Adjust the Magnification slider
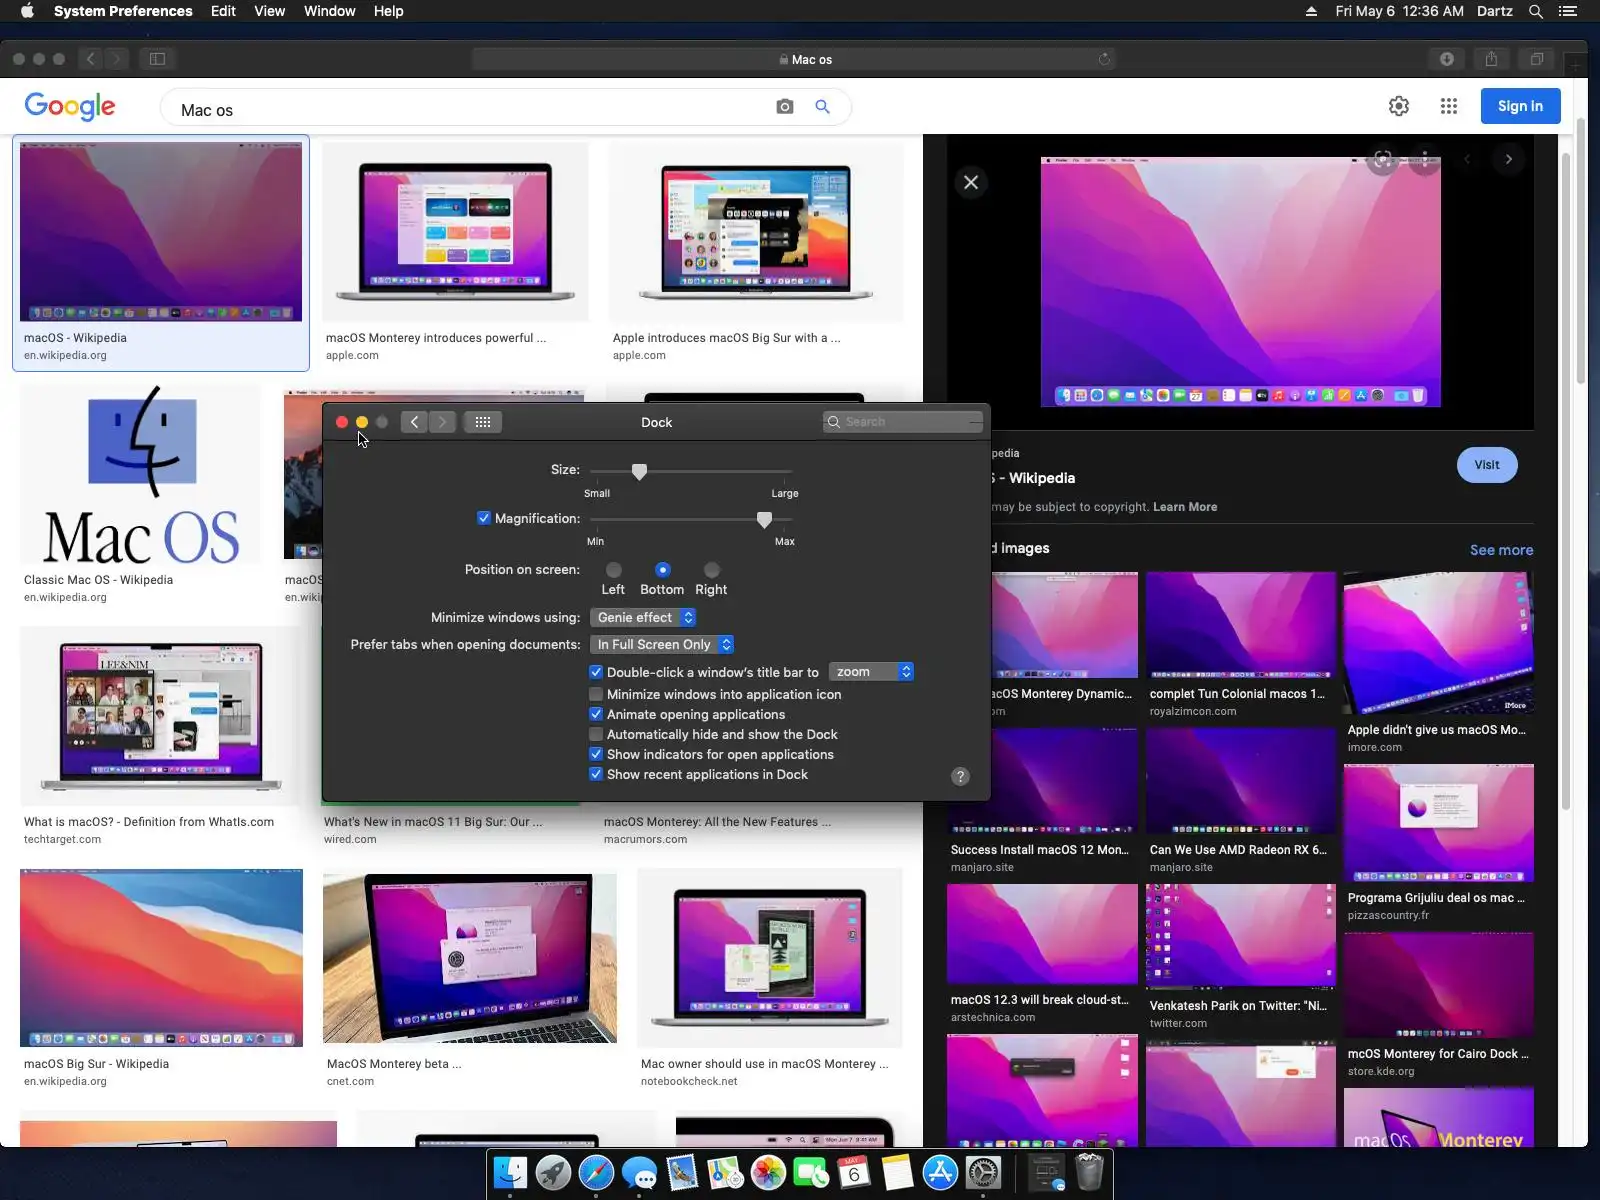This screenshot has height=1200, width=1600. pos(764,519)
